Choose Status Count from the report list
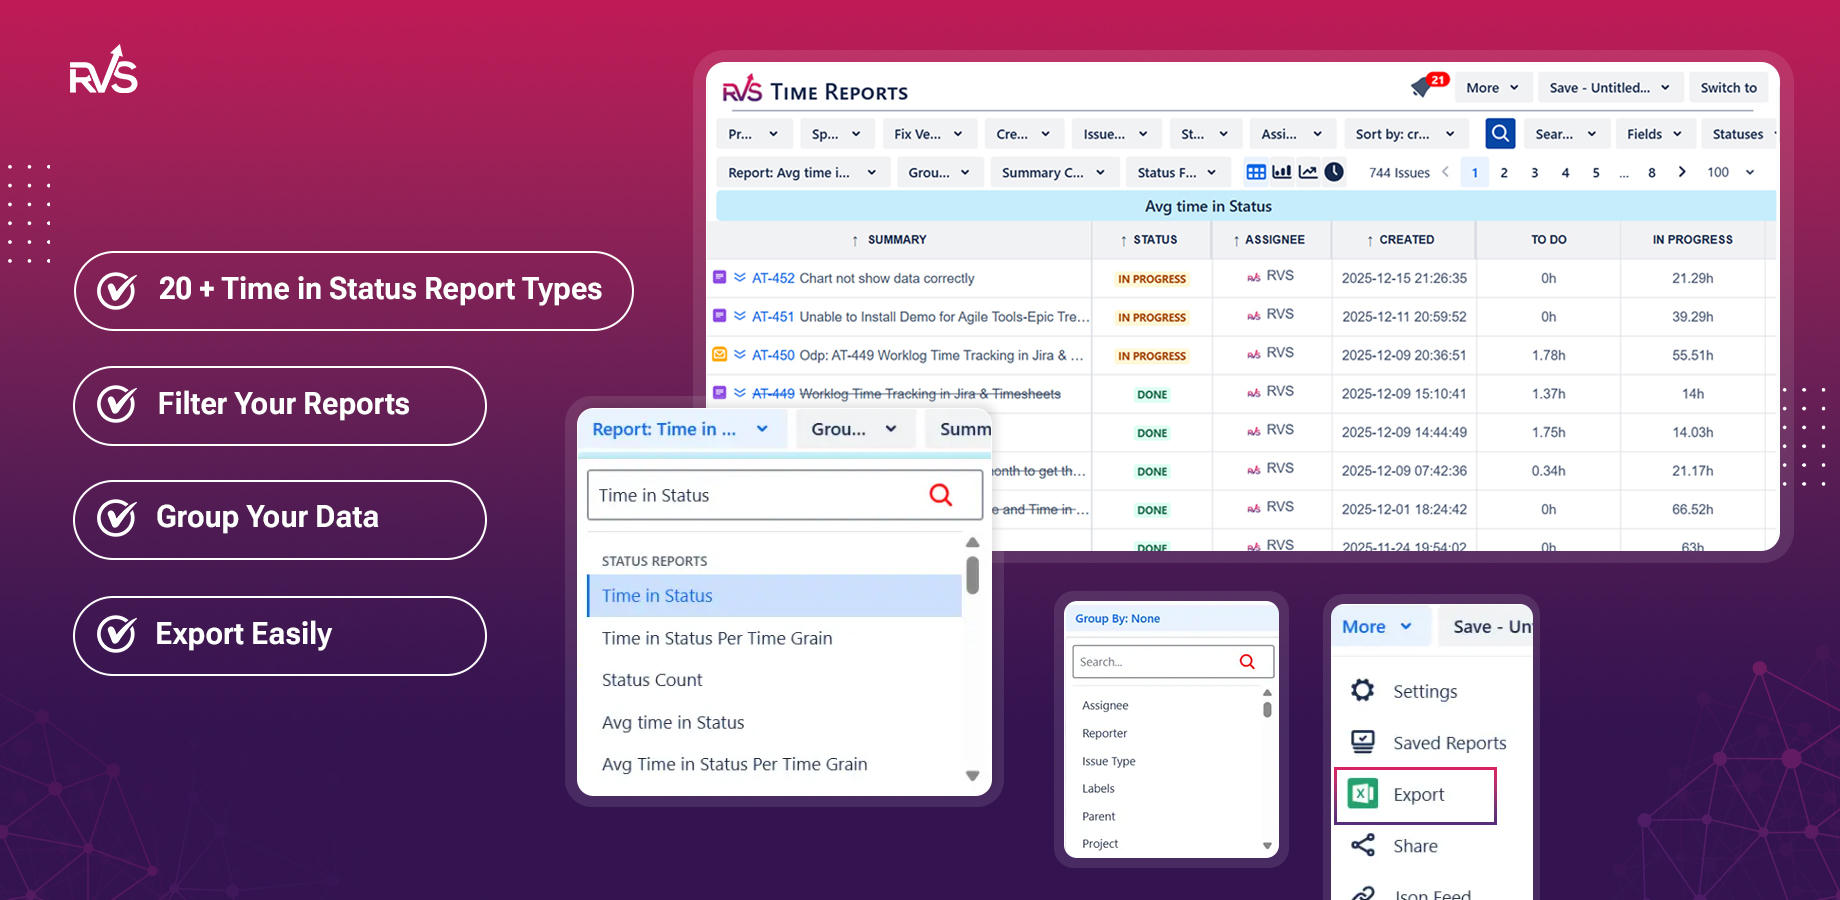The image size is (1840, 900). [651, 679]
